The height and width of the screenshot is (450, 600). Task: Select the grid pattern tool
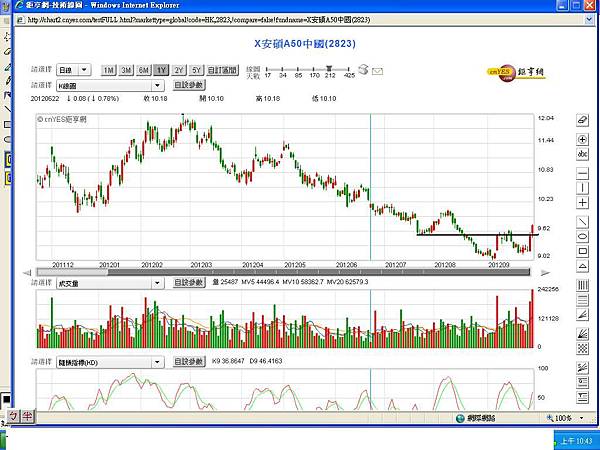click(x=582, y=348)
